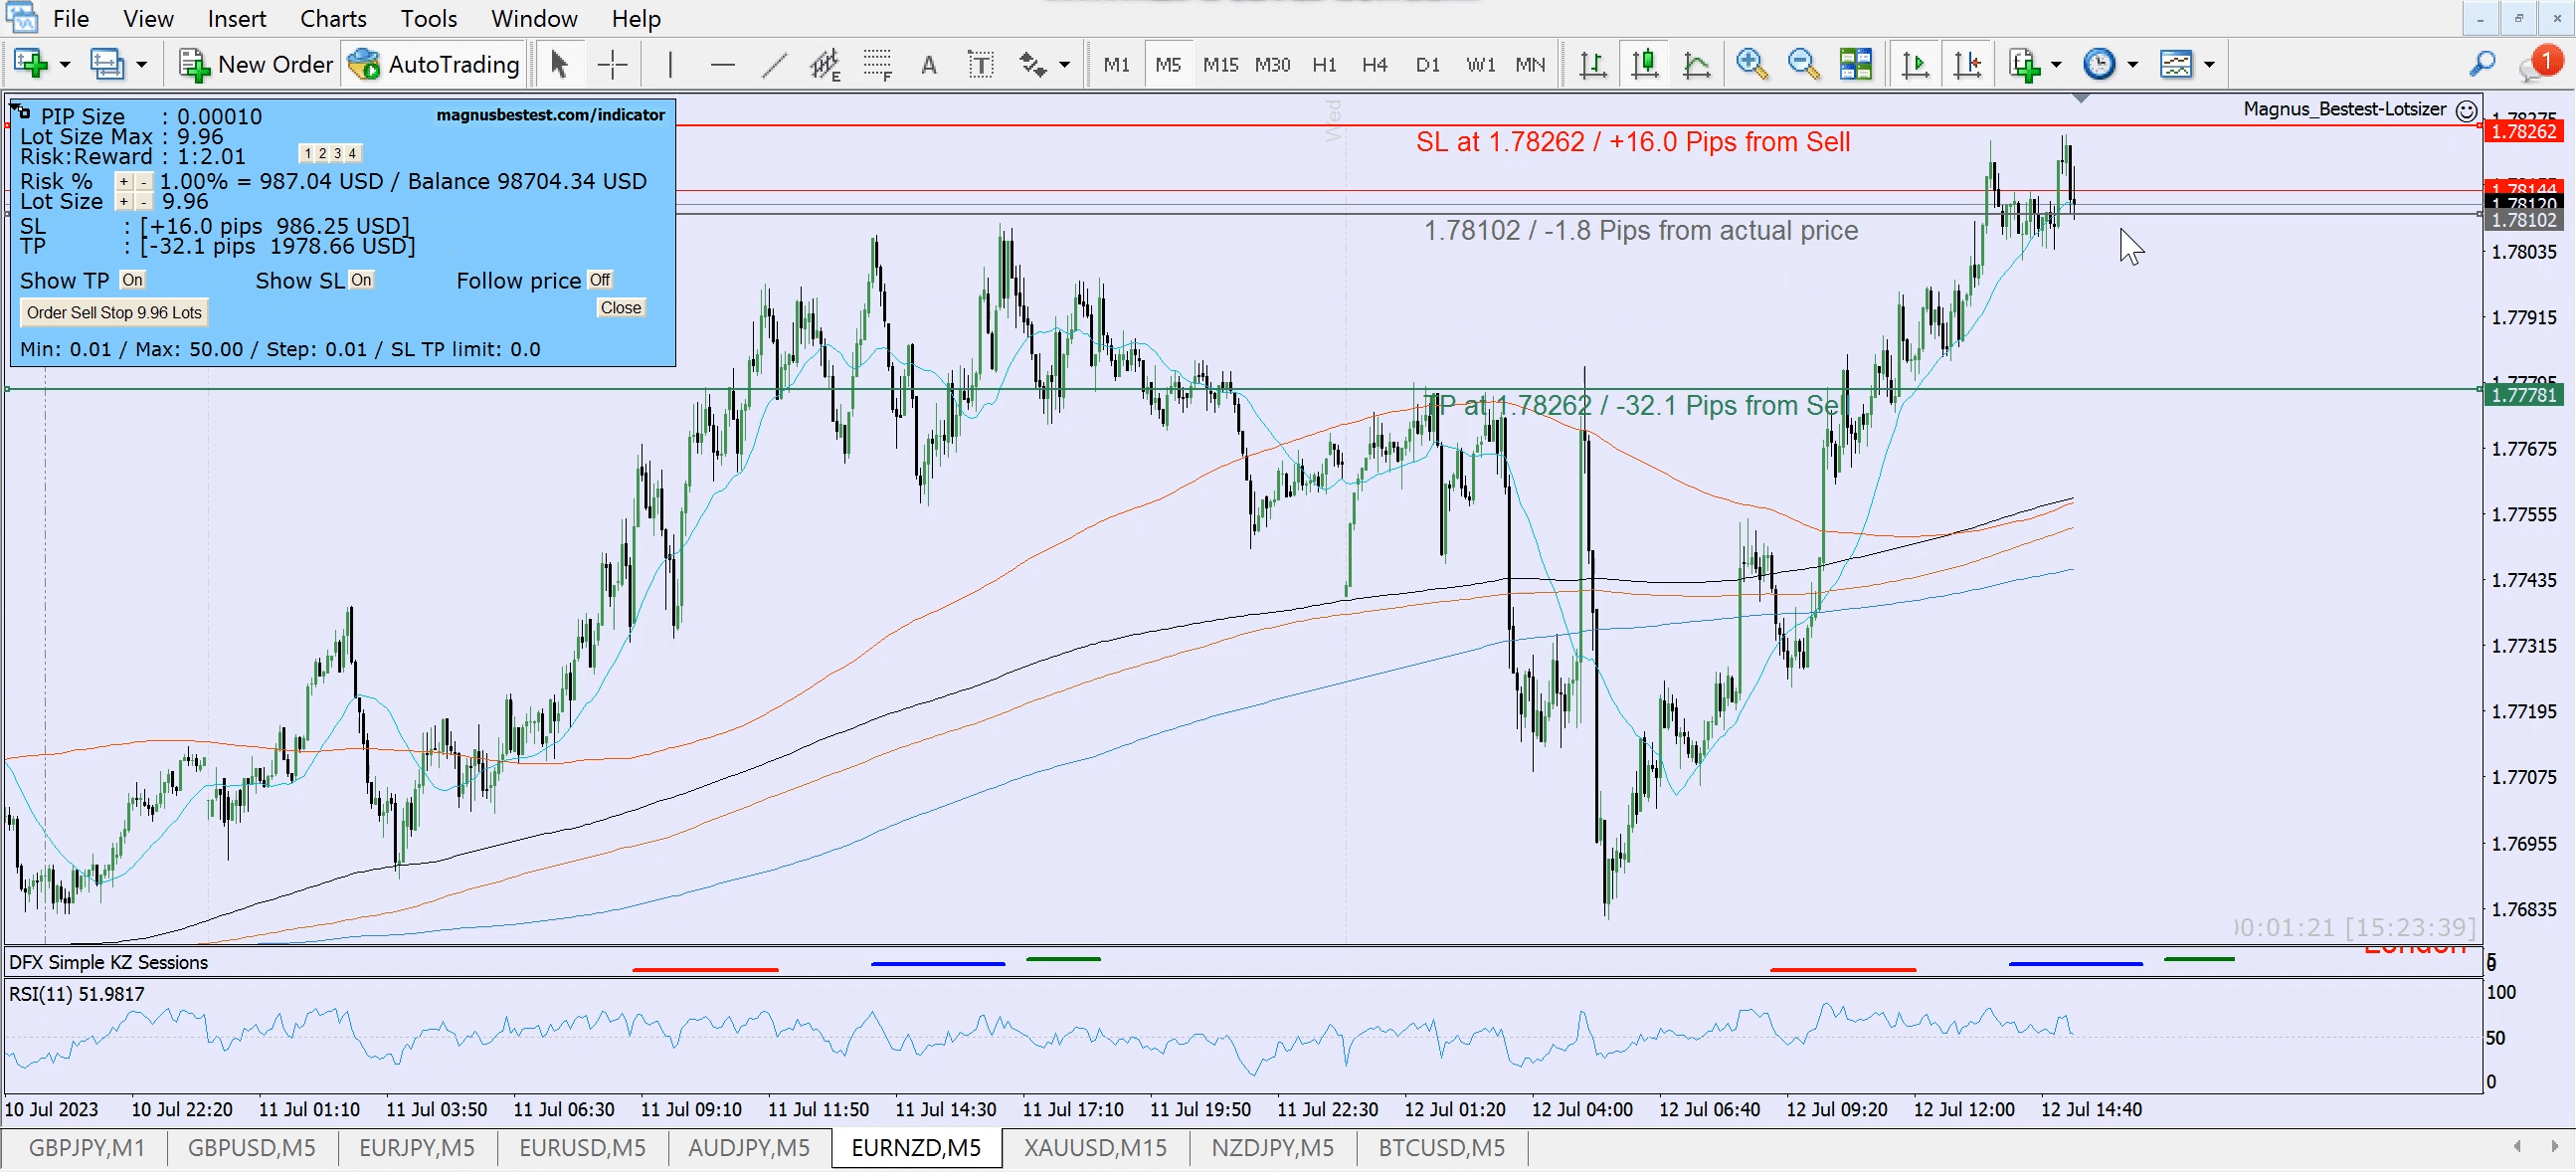Expand the arrows objects dropdown
Image resolution: width=2576 pixels, height=1172 pixels.
click(1064, 65)
